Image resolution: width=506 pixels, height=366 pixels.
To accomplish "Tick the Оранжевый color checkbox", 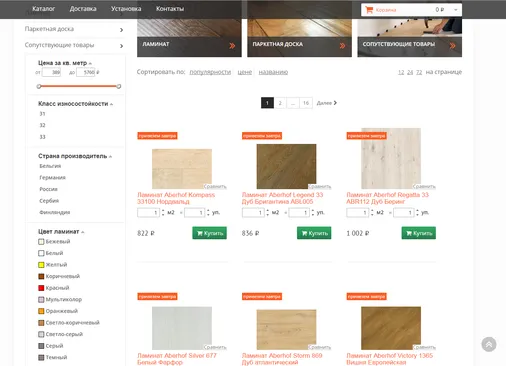I will (41, 311).
